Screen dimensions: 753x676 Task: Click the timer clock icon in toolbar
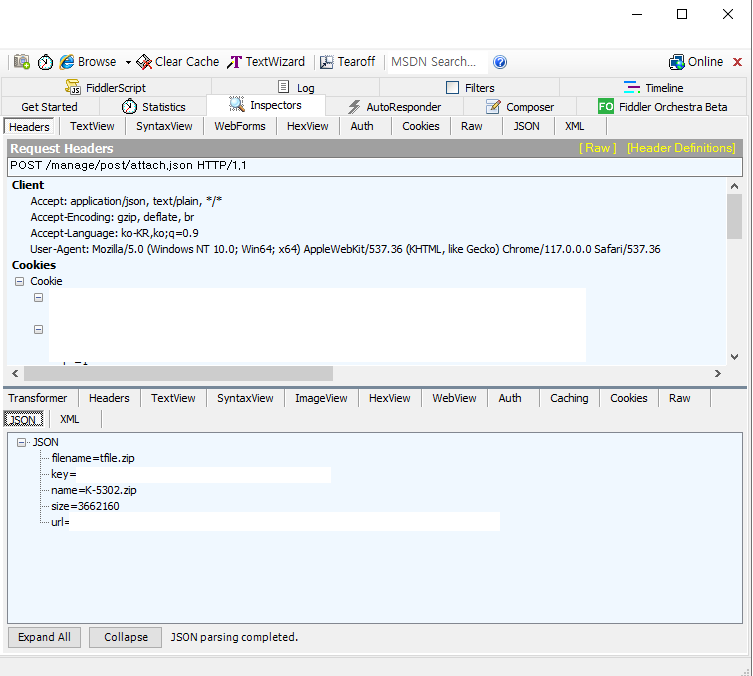coord(46,62)
